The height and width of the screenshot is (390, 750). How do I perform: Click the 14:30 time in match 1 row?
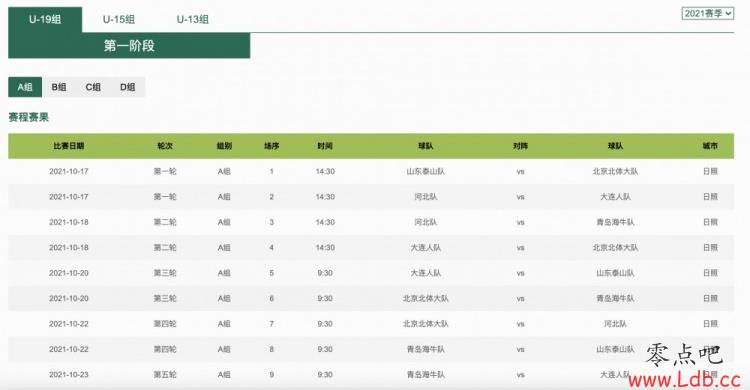point(325,171)
